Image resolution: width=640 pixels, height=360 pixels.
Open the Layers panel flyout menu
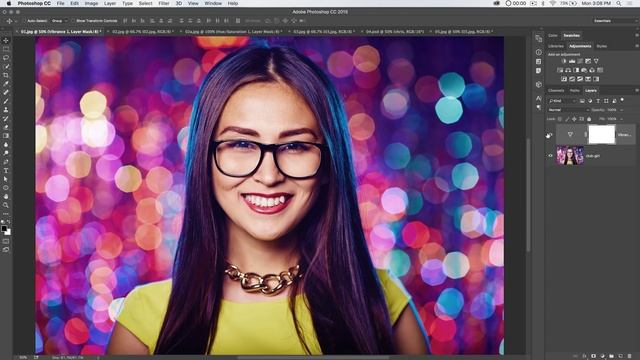[636, 91]
